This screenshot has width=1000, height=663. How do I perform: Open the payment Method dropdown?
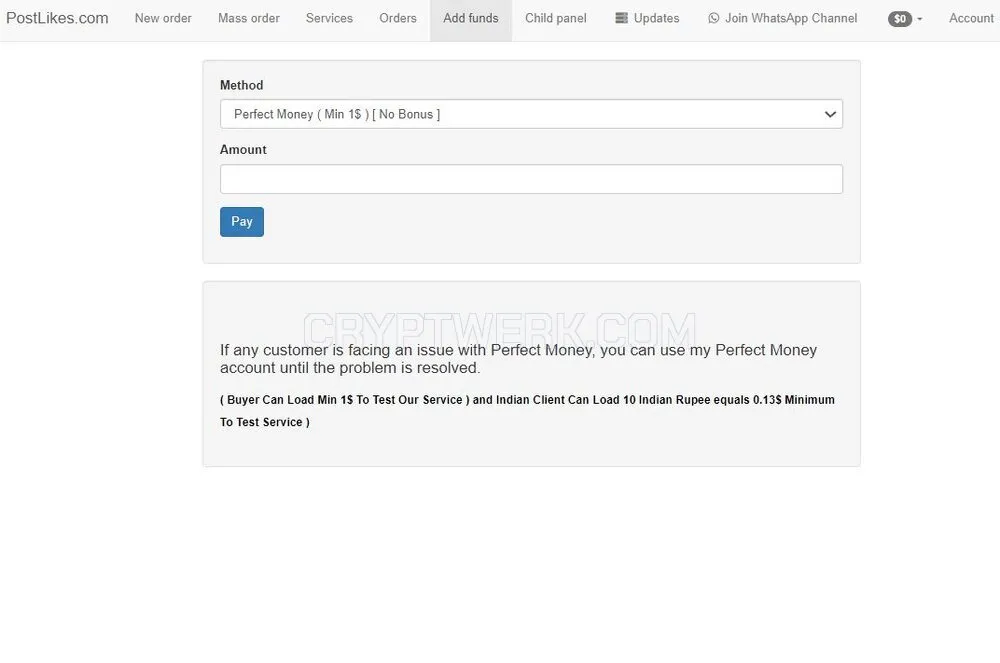531,114
